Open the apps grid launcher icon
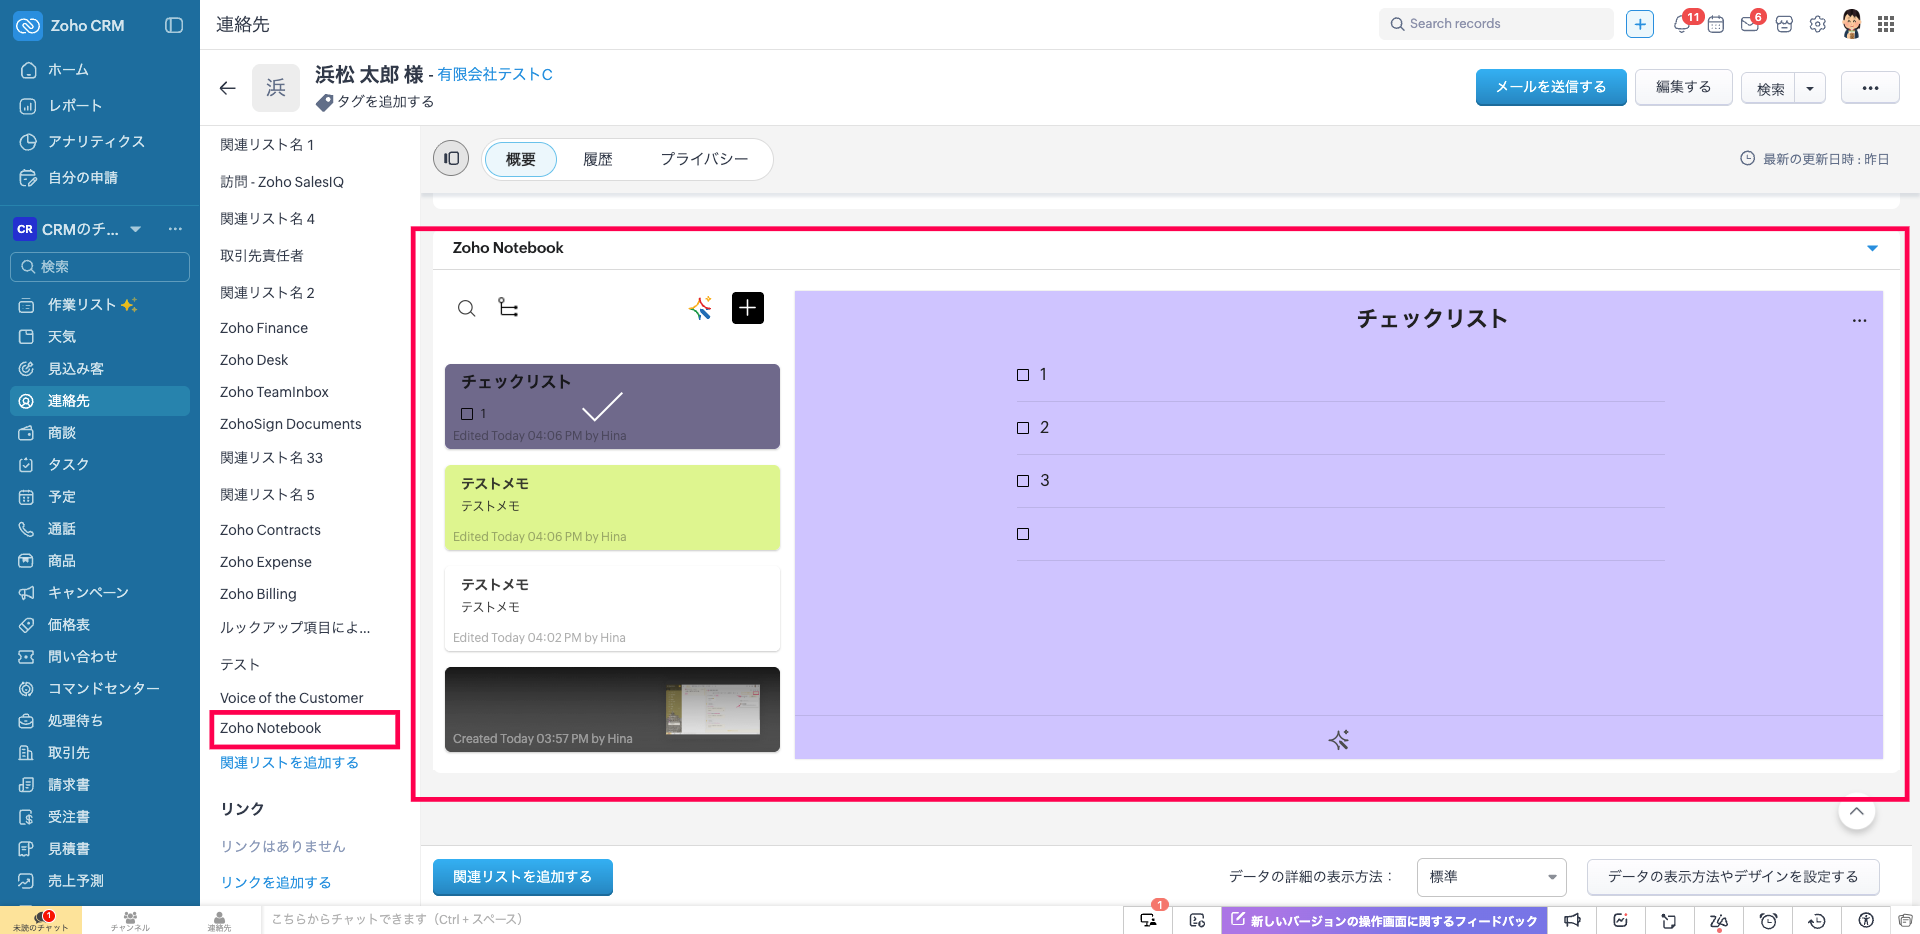The image size is (1920, 934). (1886, 24)
